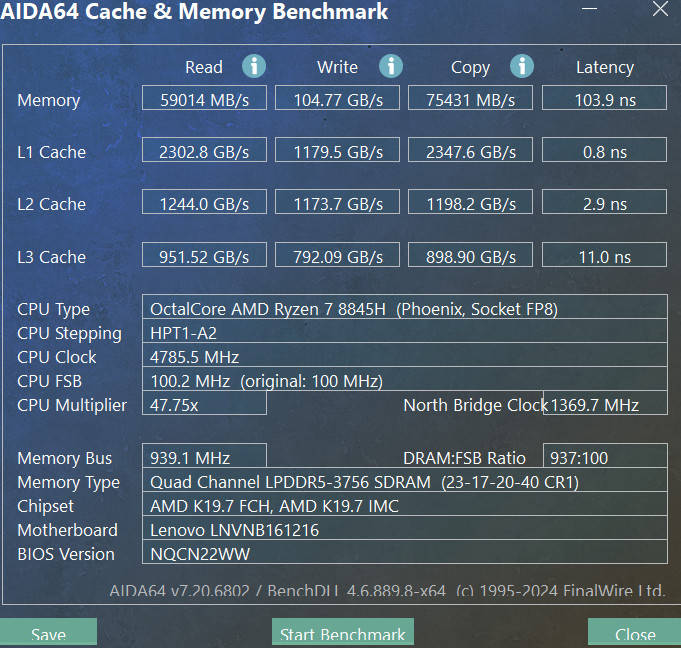This screenshot has width=681, height=648.
Task: Click the Read info icon
Action: click(254, 66)
